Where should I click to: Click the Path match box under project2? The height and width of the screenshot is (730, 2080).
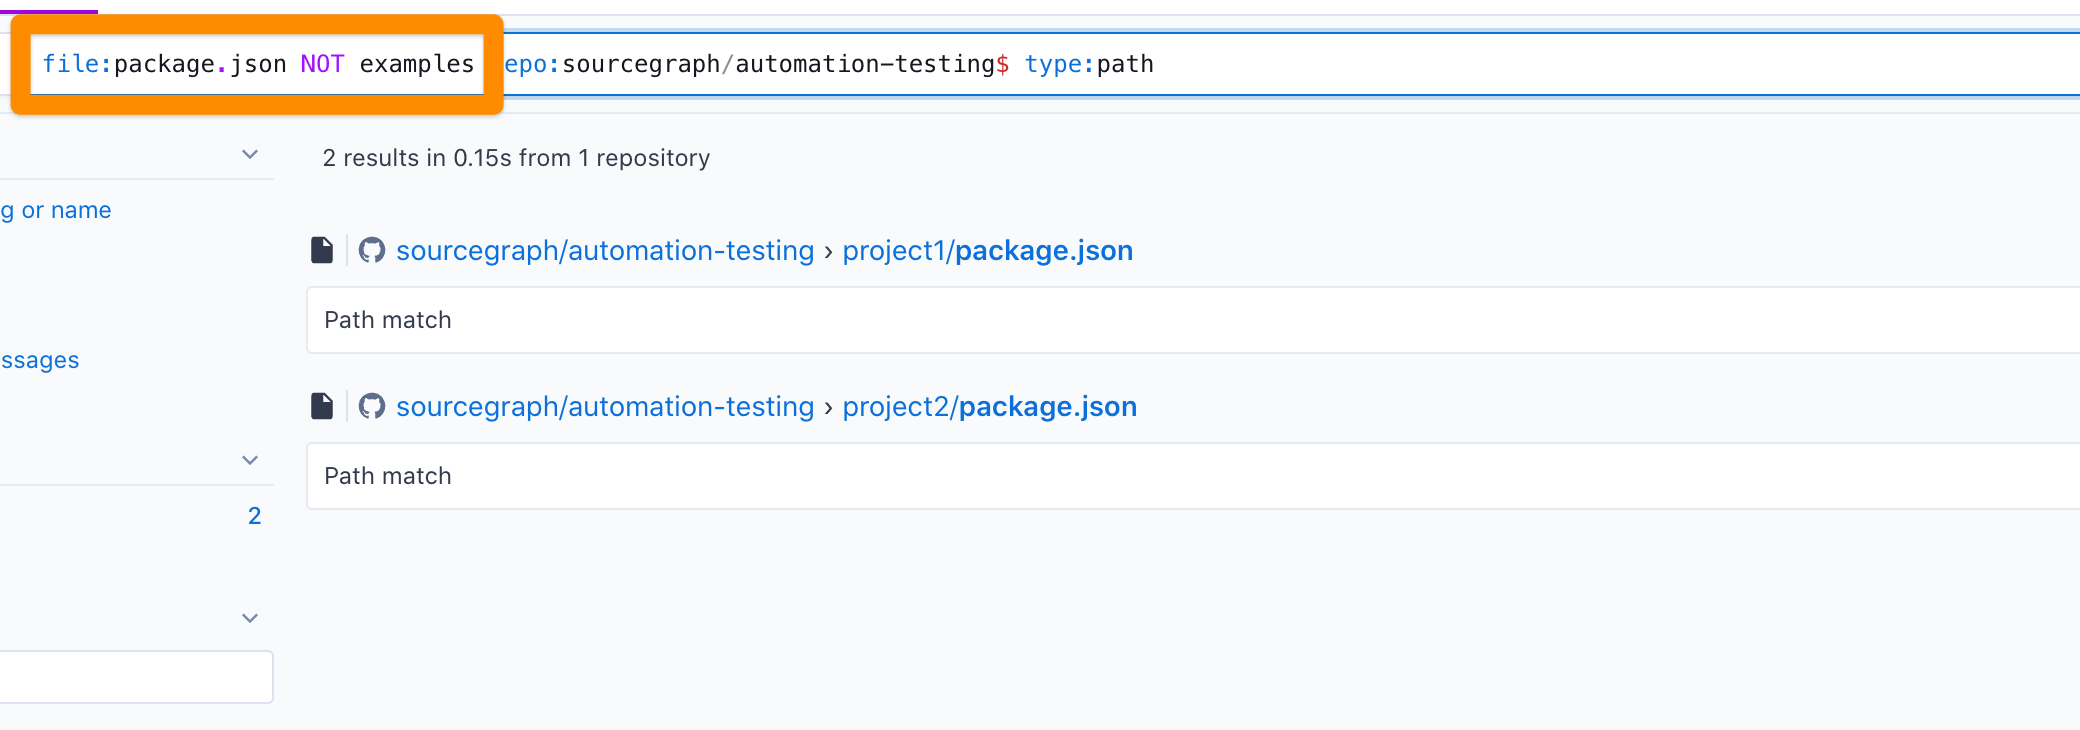click(1193, 476)
